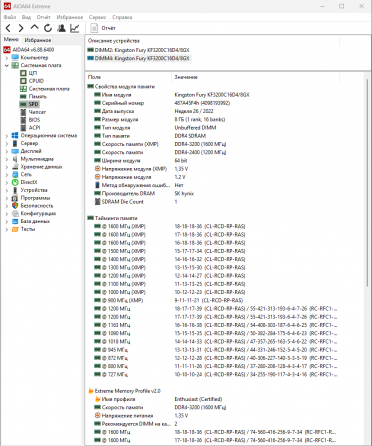This screenshot has height=446, width=372.
Task: Open the Файл menu
Action: [x=10, y=17]
